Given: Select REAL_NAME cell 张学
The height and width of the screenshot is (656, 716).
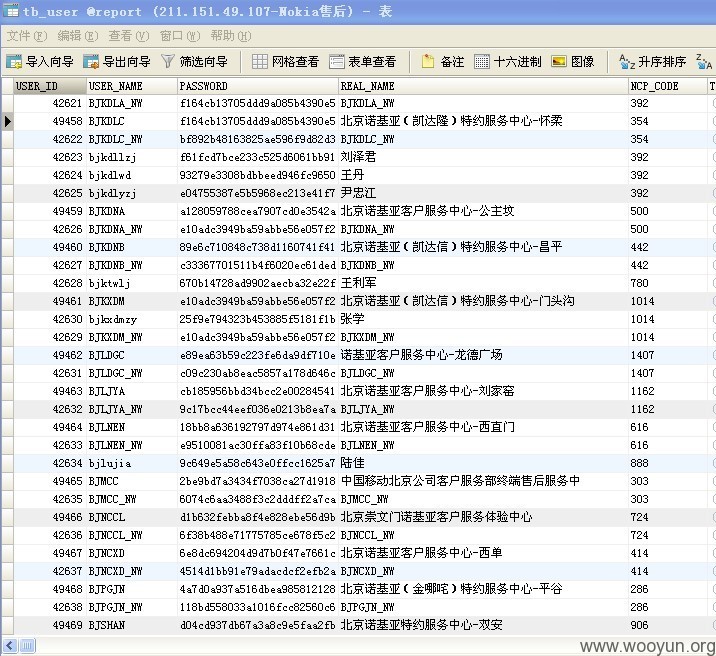Looking at the screenshot, I should click(x=483, y=319).
